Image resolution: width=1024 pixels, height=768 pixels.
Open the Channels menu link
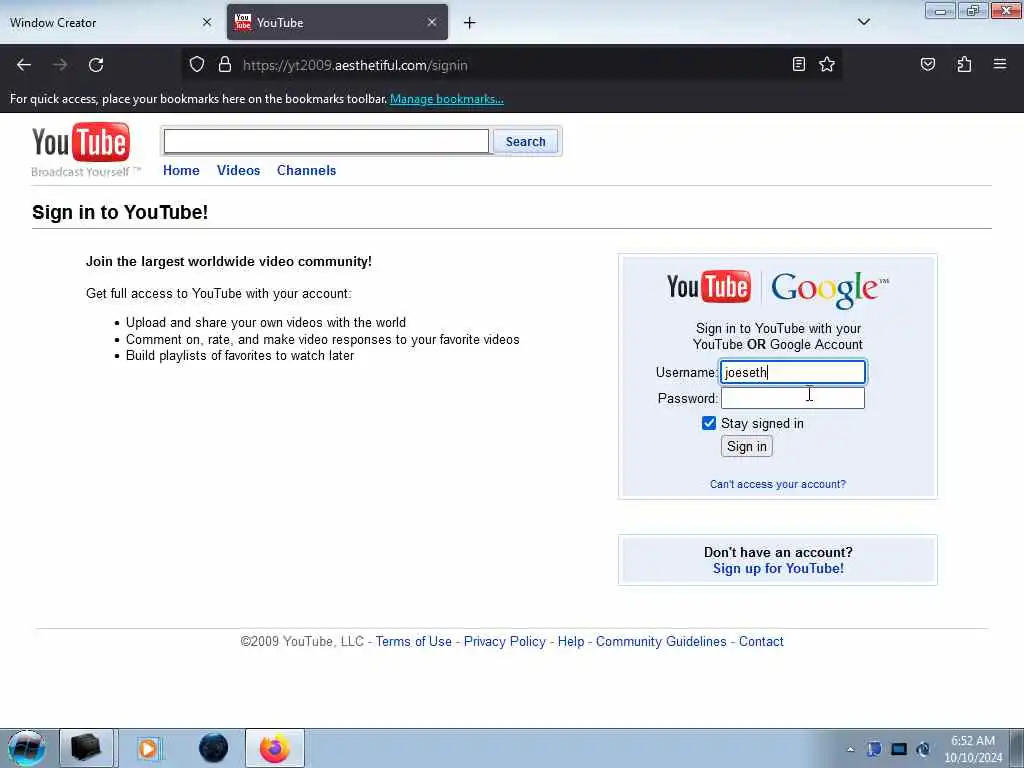coord(306,170)
